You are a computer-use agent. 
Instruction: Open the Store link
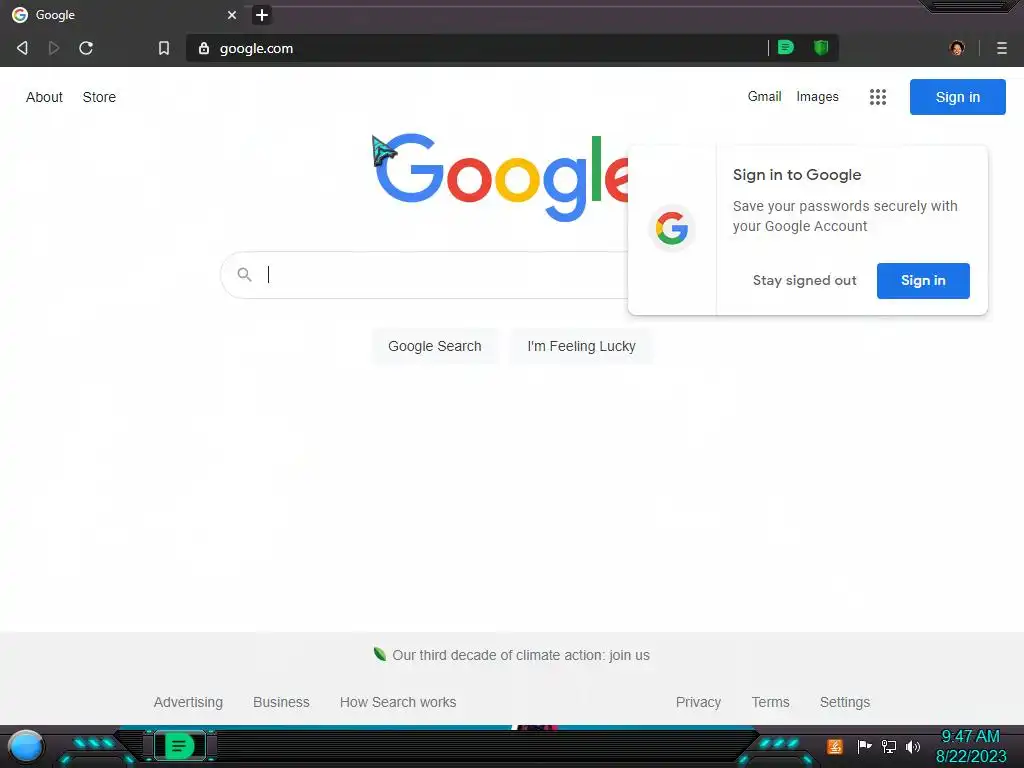click(99, 97)
